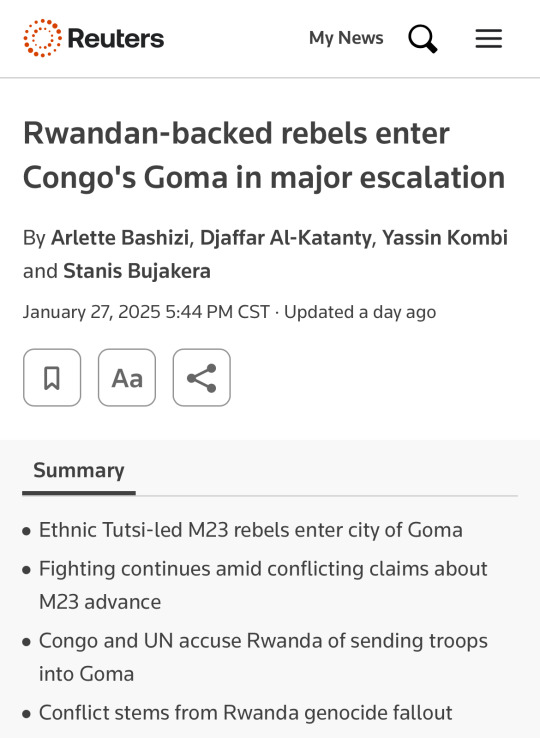Image resolution: width=540 pixels, height=738 pixels.
Task: Open author Yassin Kombi's profile
Action: [x=445, y=238]
